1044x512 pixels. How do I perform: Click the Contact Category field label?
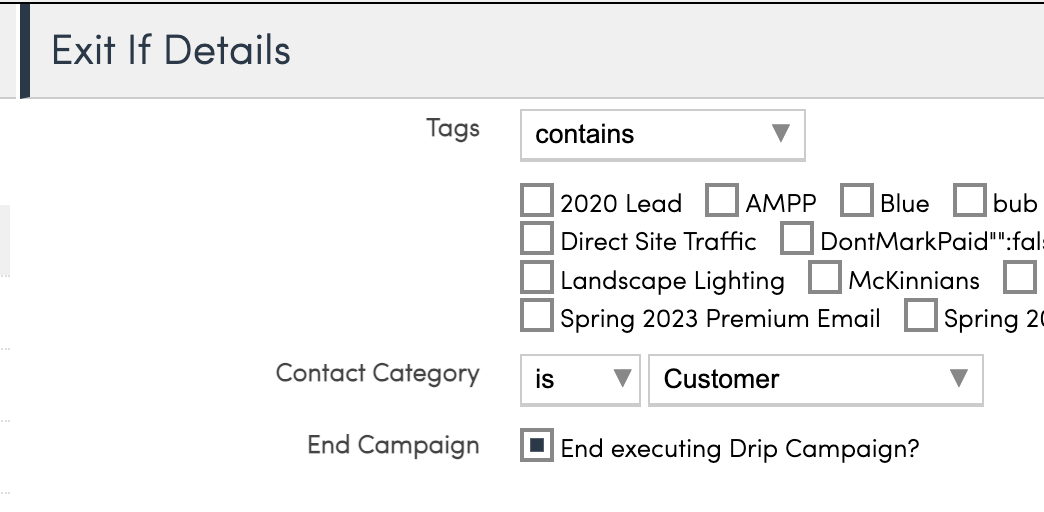coord(377,373)
